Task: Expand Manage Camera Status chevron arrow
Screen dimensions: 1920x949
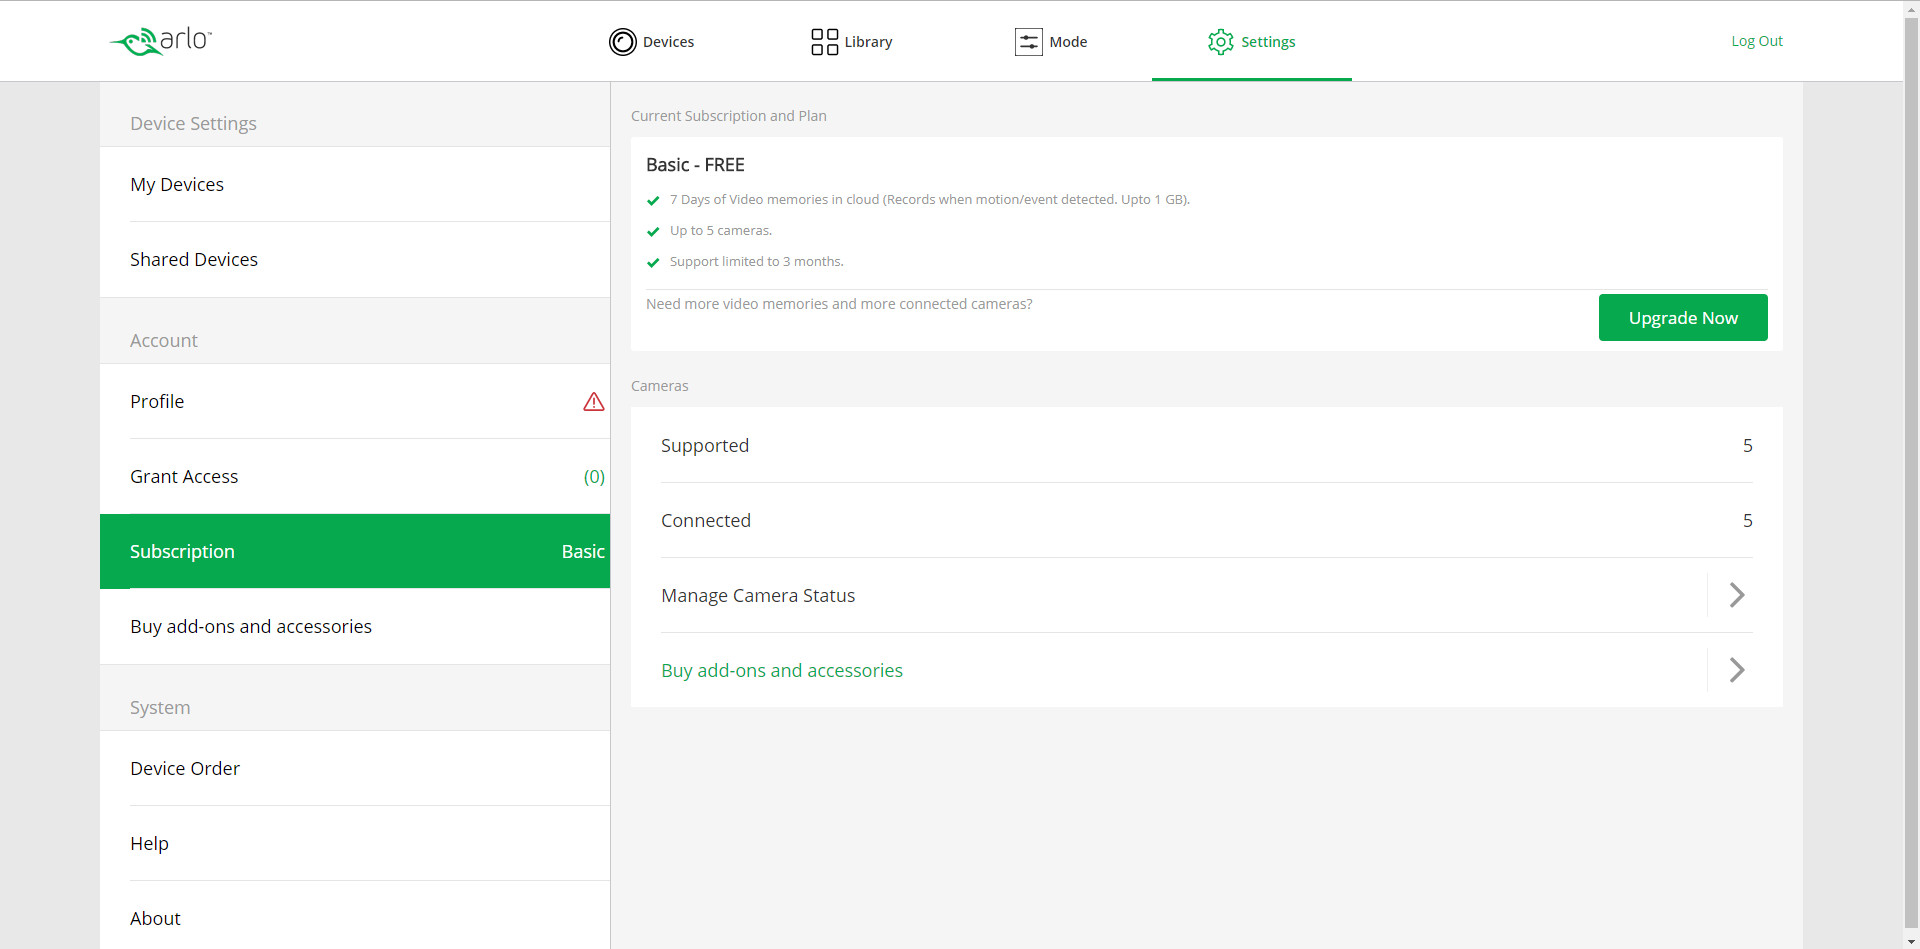Action: (x=1736, y=596)
